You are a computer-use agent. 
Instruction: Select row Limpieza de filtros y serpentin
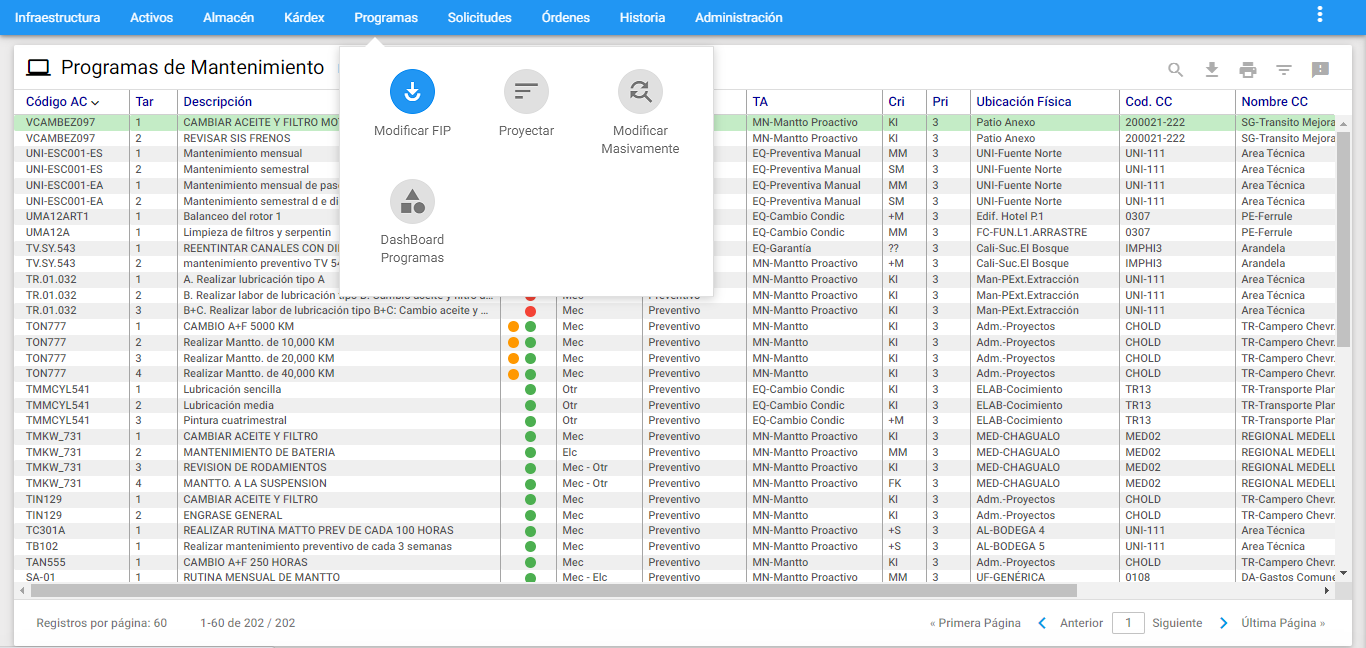click(676, 232)
